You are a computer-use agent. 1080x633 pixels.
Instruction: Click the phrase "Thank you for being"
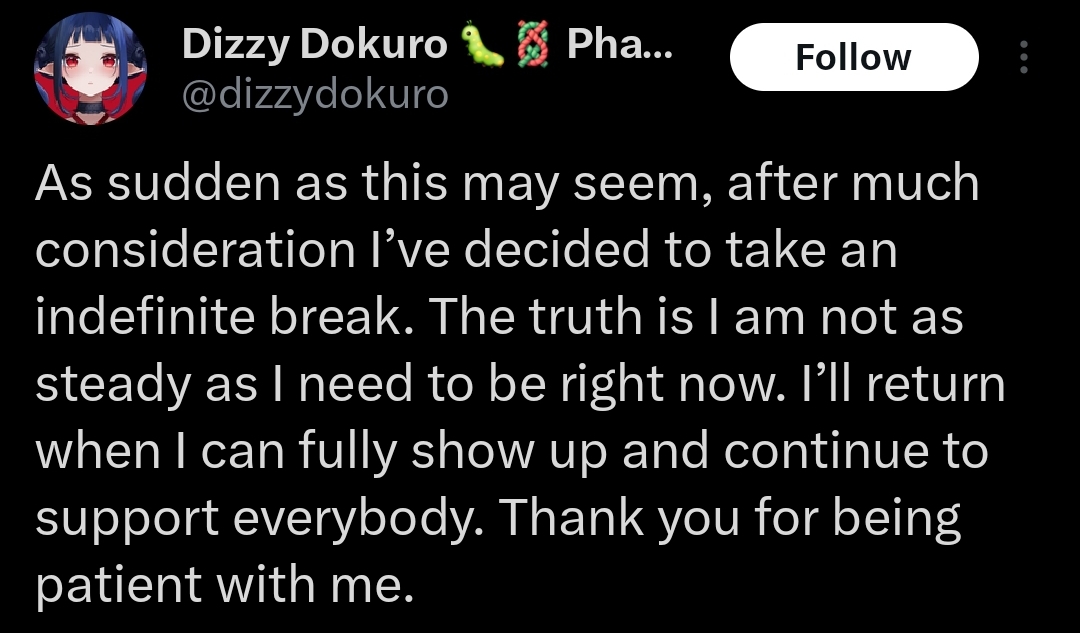point(729,519)
